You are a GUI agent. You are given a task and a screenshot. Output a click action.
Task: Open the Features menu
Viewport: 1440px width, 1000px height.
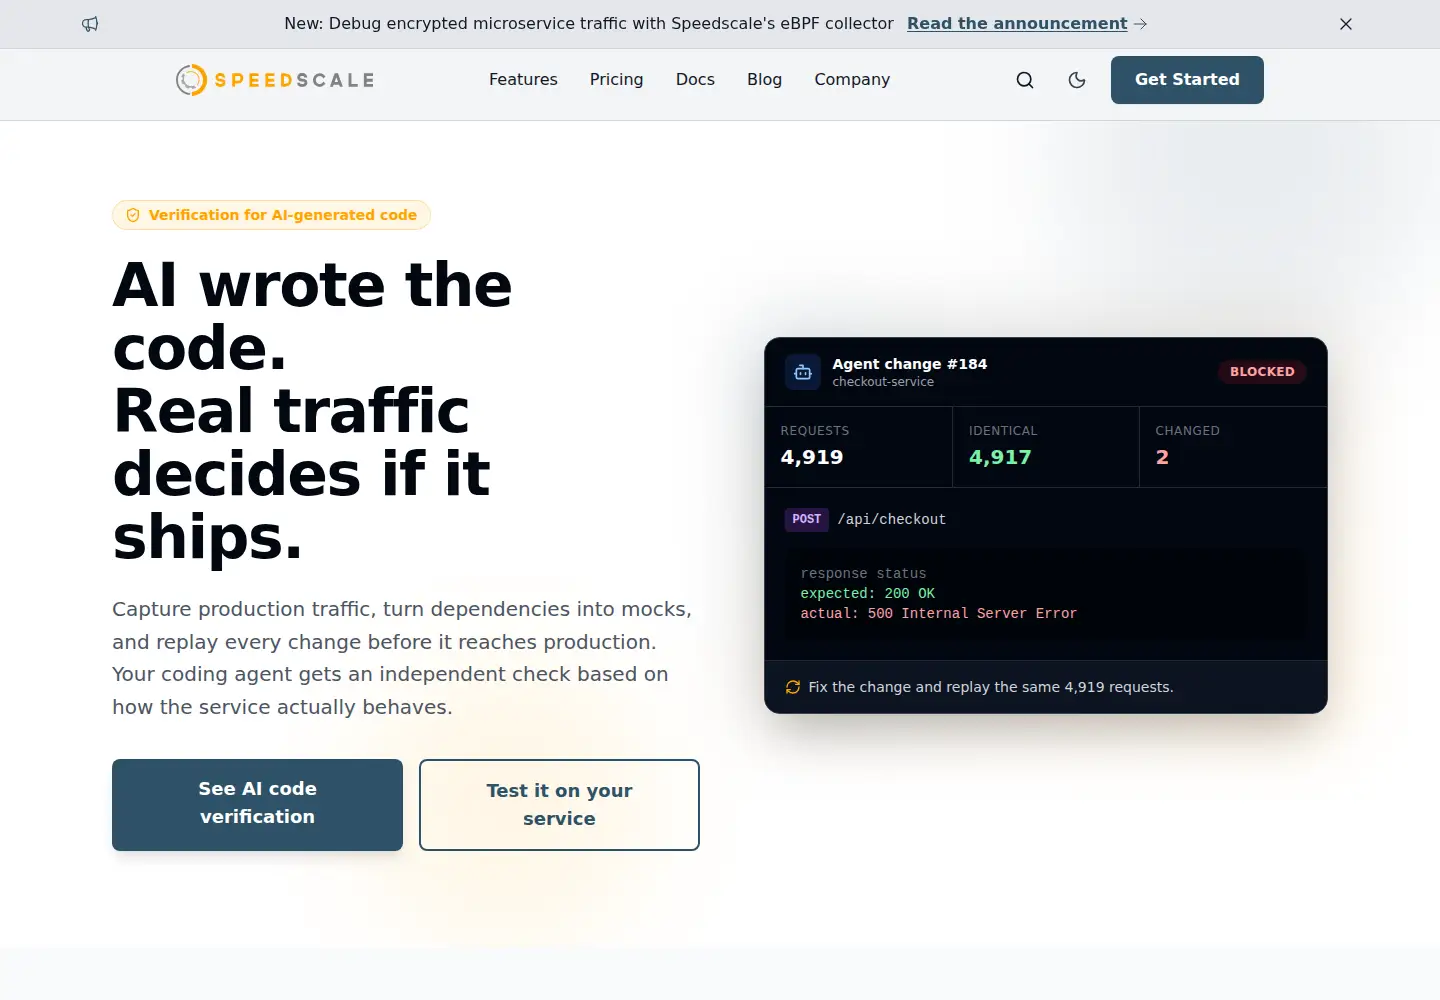[x=523, y=79]
